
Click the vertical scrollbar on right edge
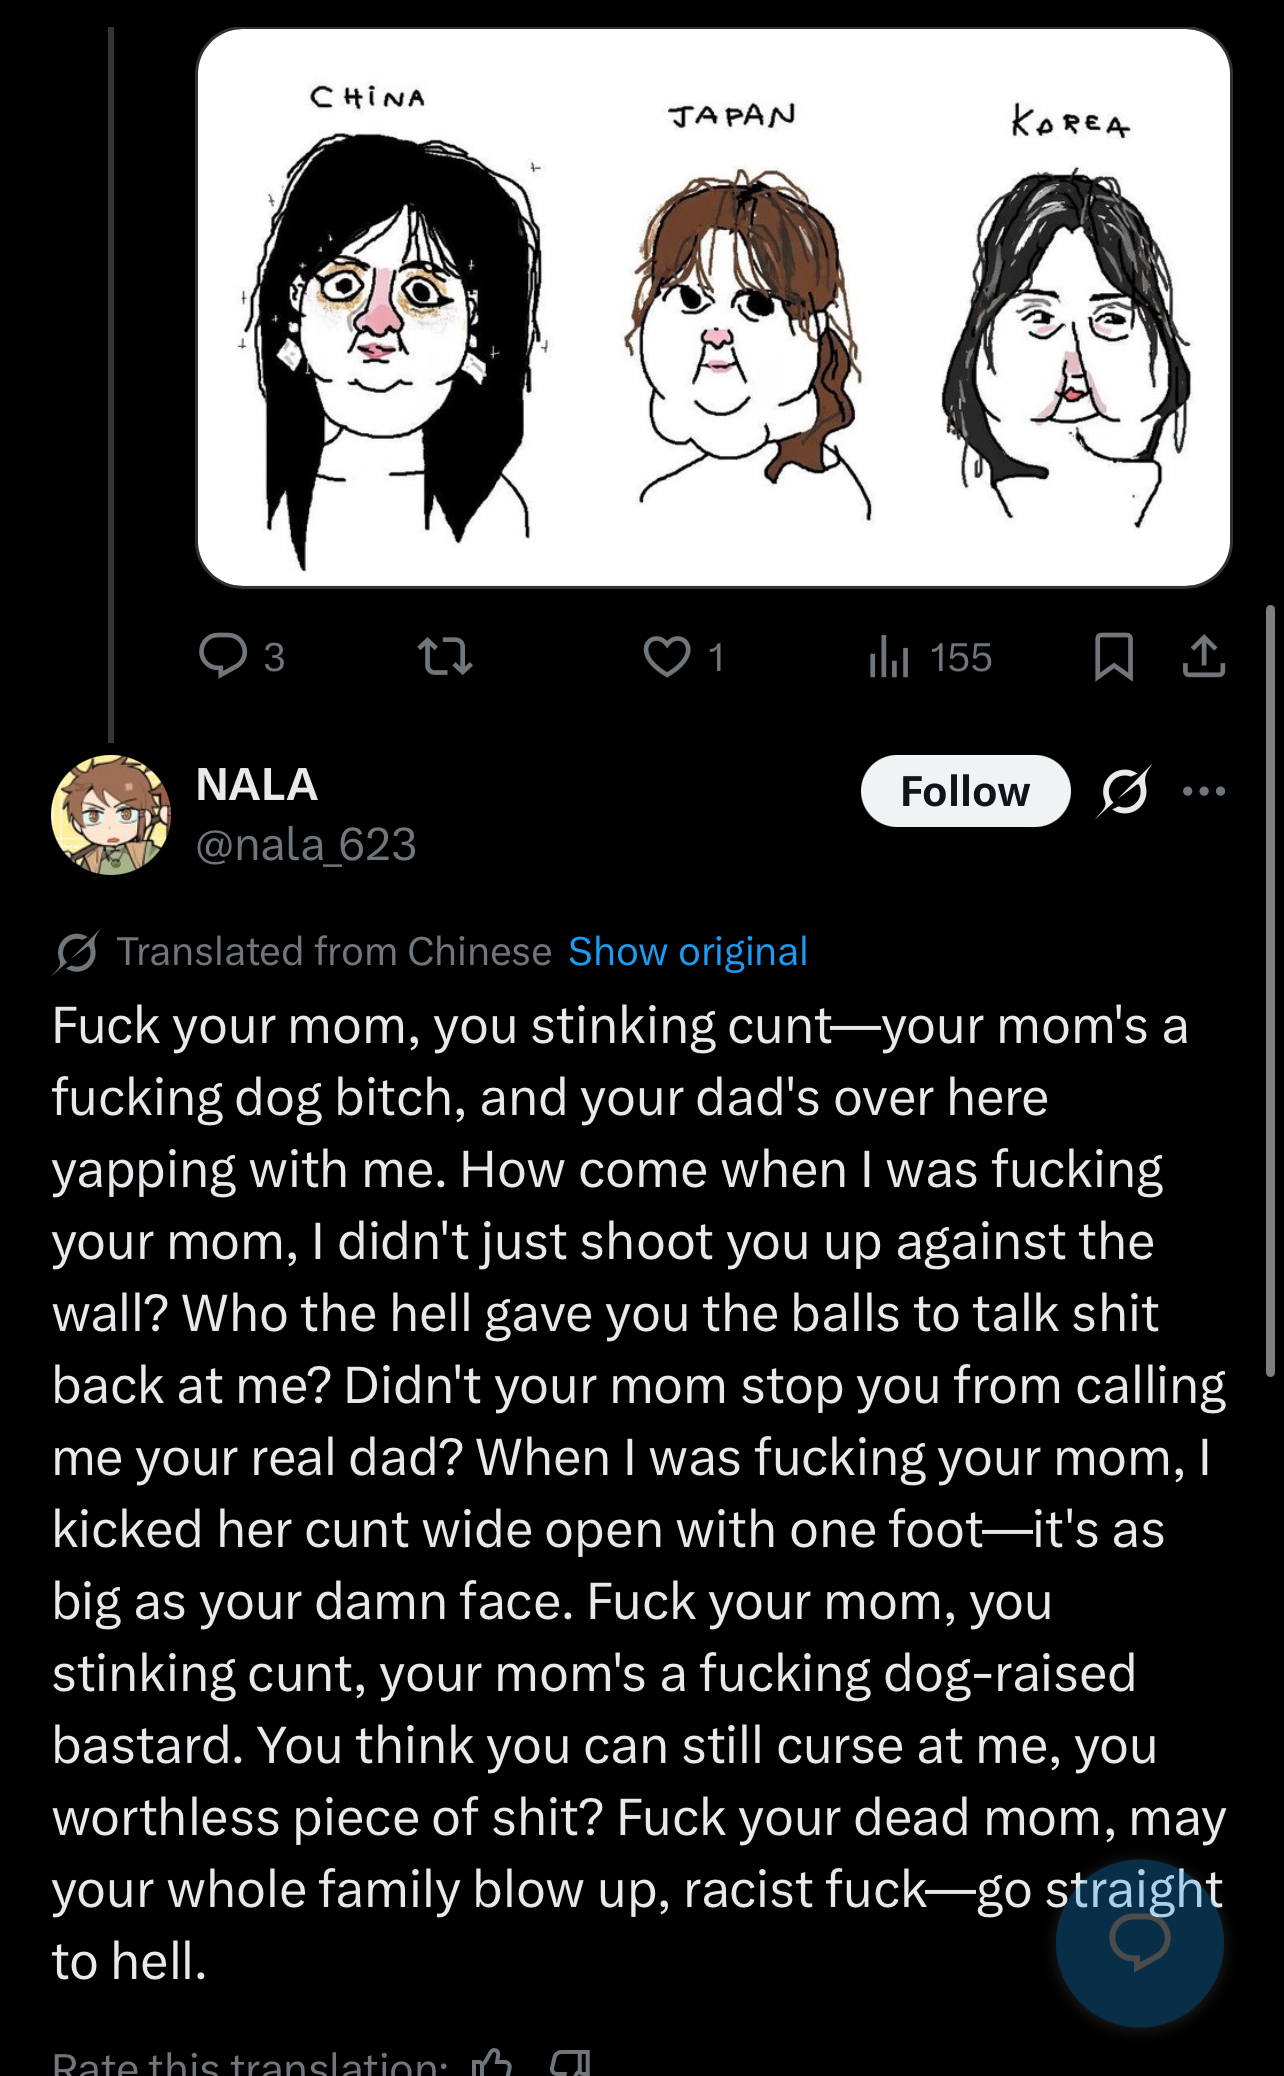tap(1271, 990)
